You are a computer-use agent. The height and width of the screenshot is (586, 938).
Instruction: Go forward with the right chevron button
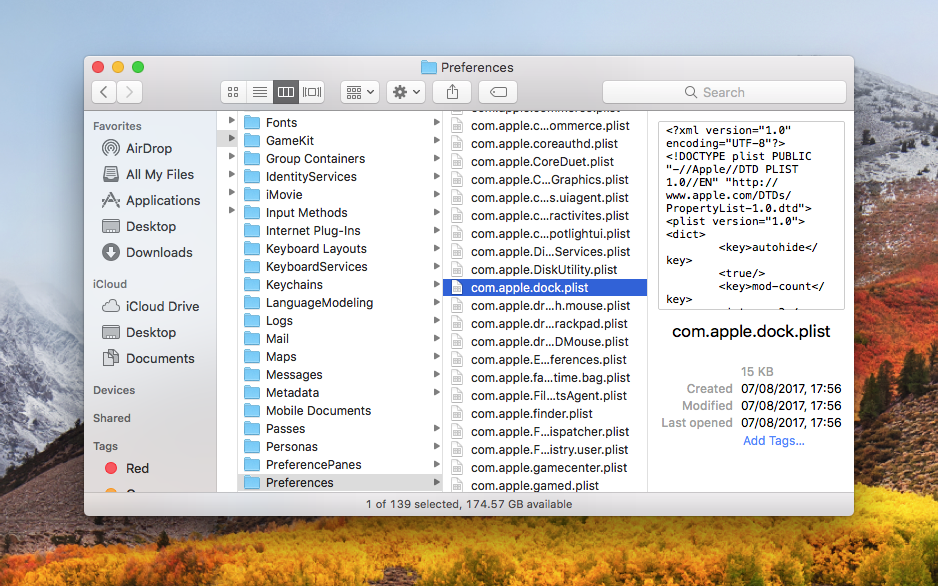(130, 92)
